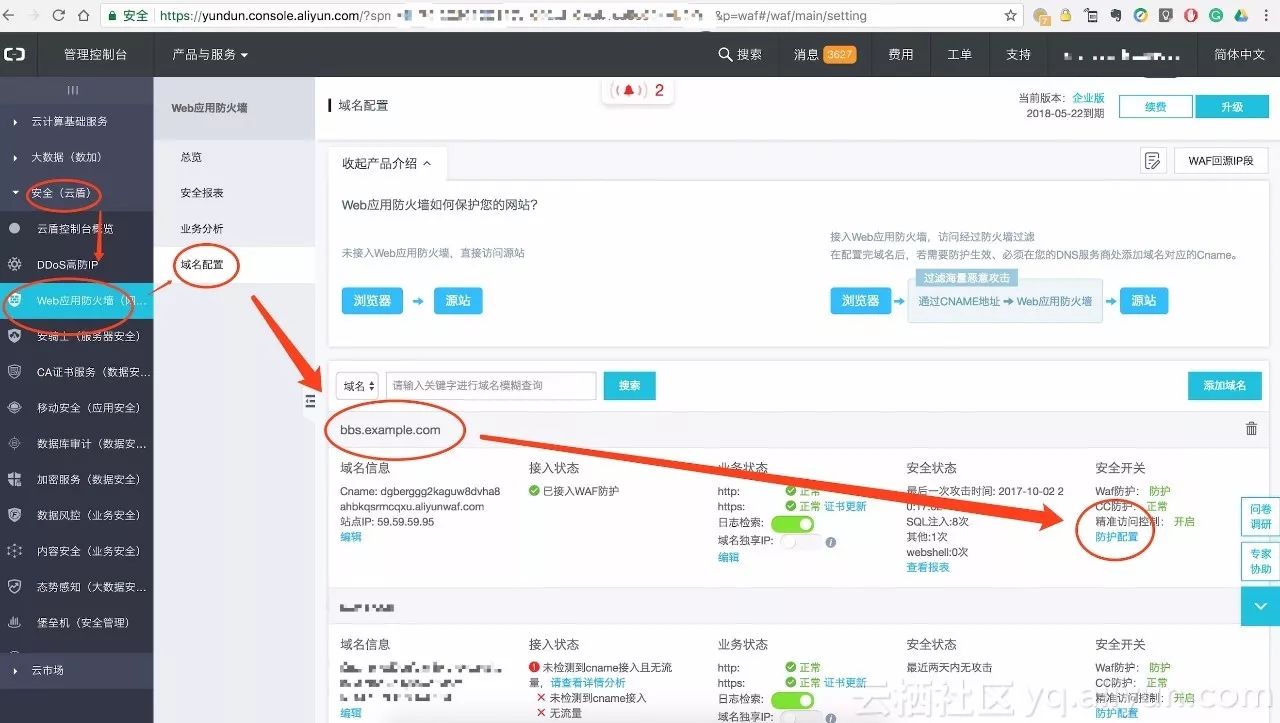Click the domain keyword search input field

click(491, 386)
